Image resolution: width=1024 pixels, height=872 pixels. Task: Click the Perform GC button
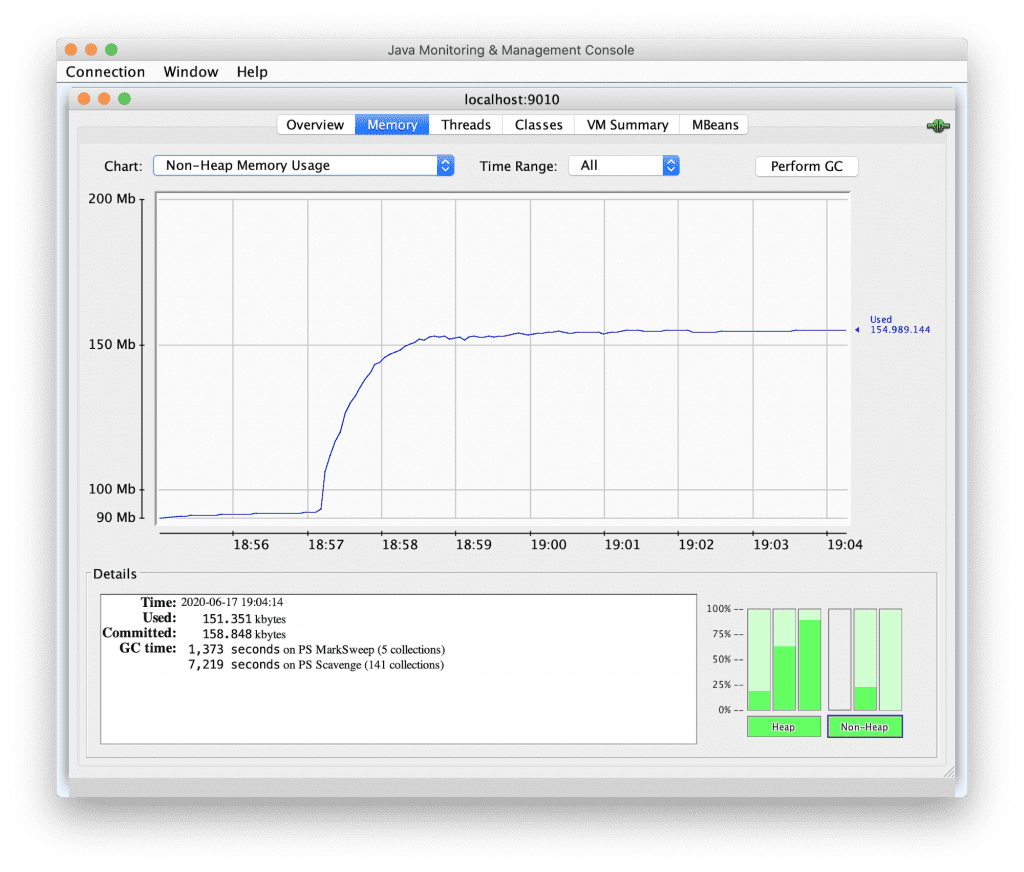pyautogui.click(x=807, y=166)
